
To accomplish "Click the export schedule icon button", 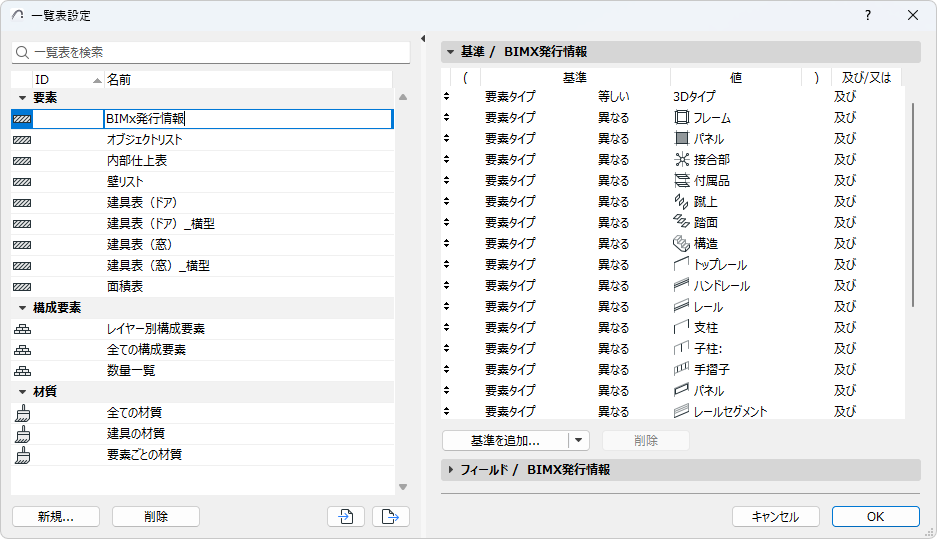I will click(x=391, y=516).
